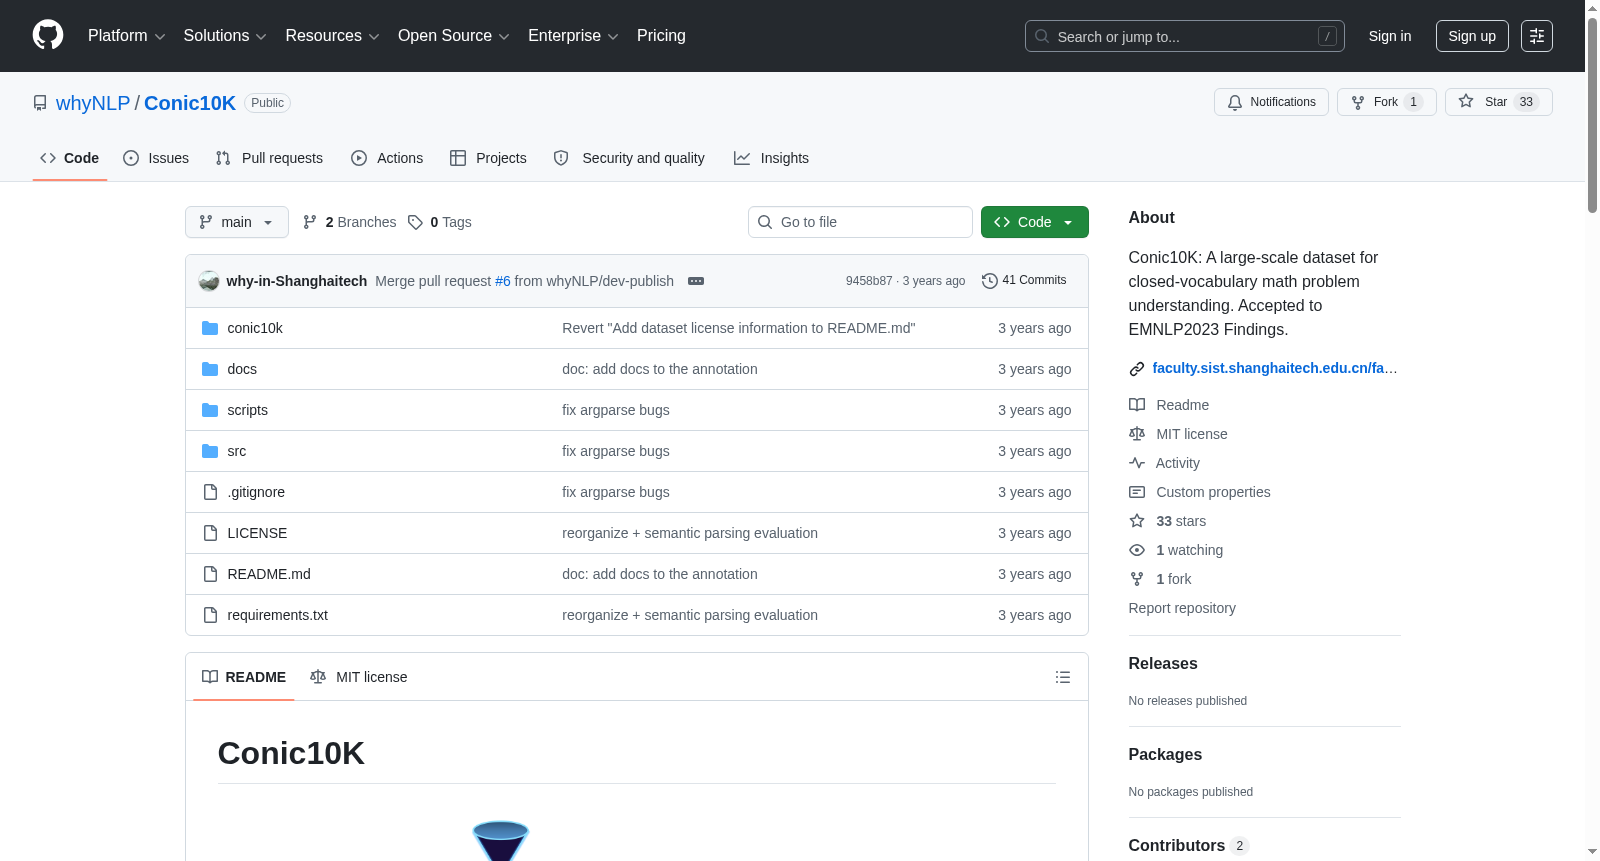Image resolution: width=1600 pixels, height=861 pixels.
Task: Click the tag icon next to 0 Tags
Action: click(416, 222)
